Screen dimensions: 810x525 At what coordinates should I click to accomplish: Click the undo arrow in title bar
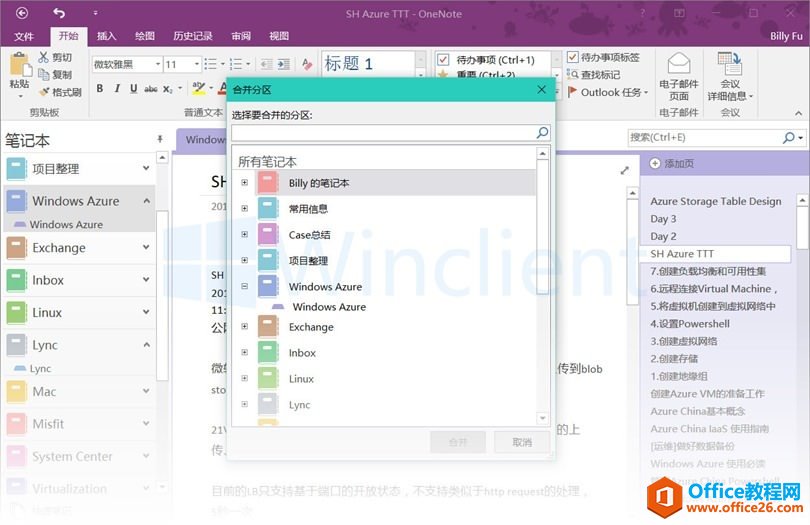(59, 13)
